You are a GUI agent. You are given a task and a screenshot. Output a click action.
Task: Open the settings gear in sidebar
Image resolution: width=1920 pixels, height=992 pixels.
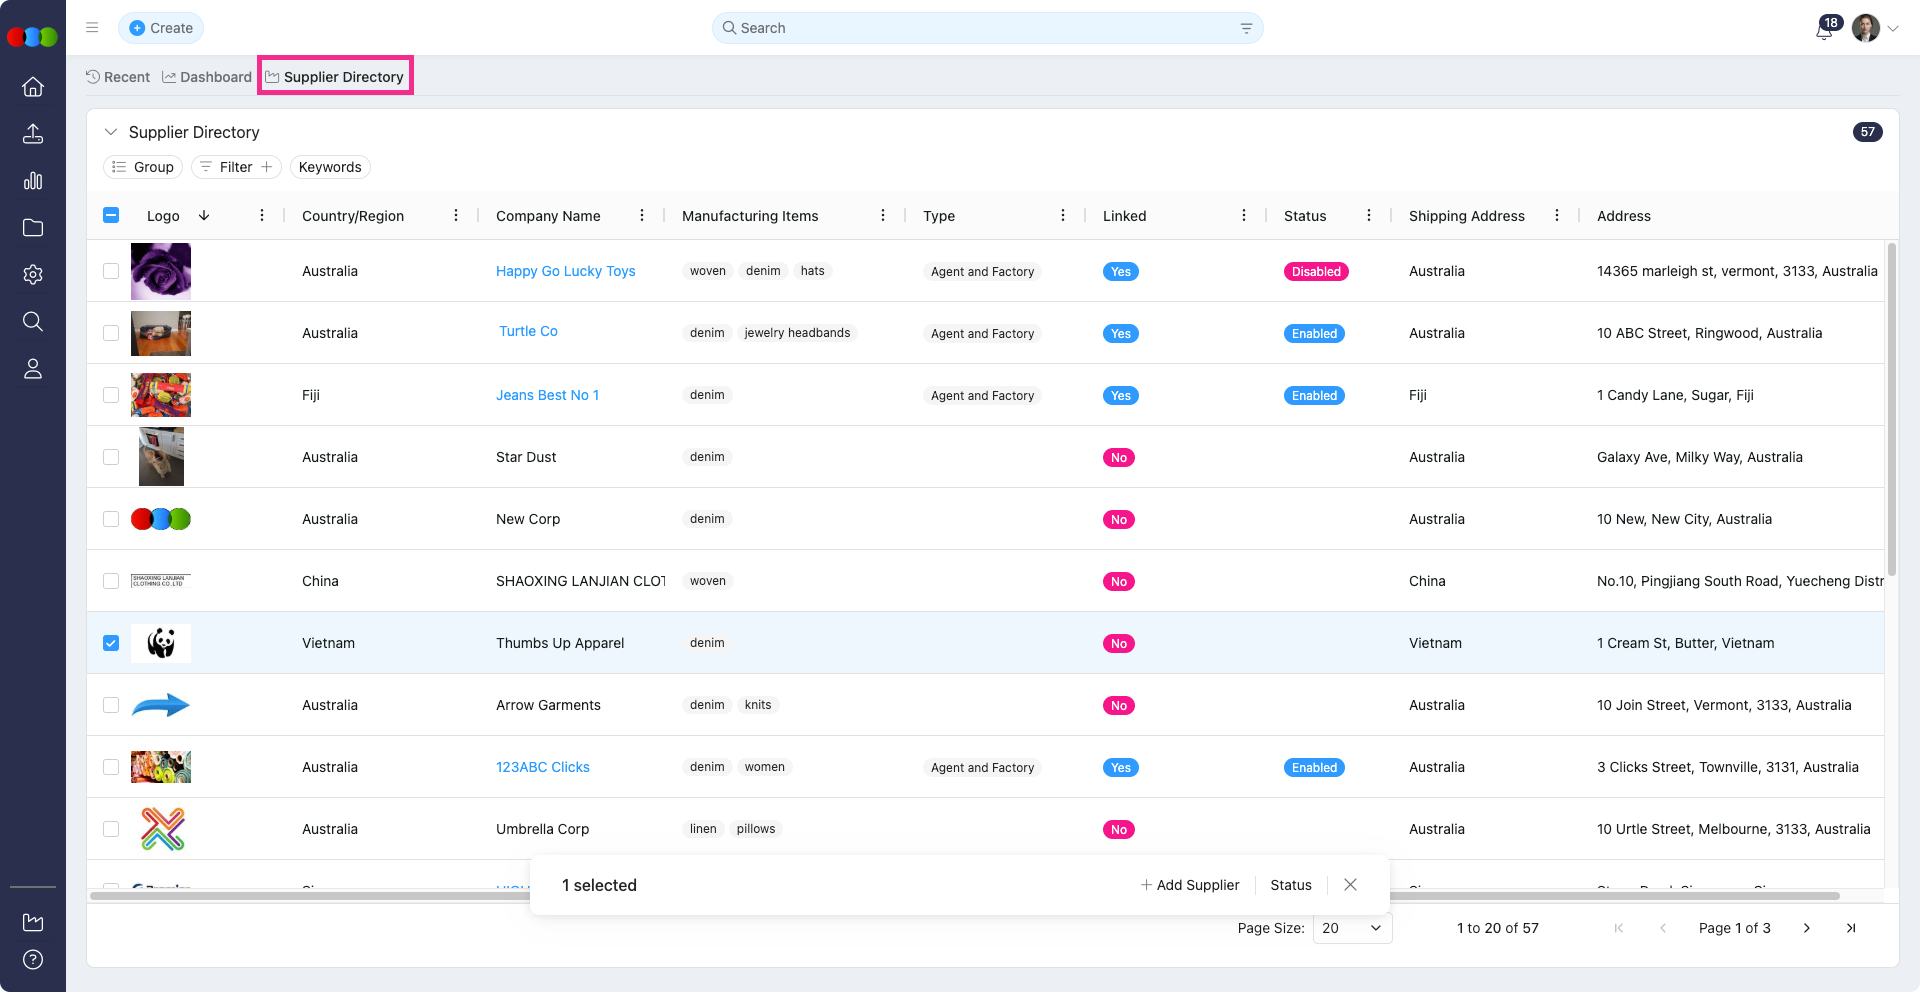coord(33,275)
